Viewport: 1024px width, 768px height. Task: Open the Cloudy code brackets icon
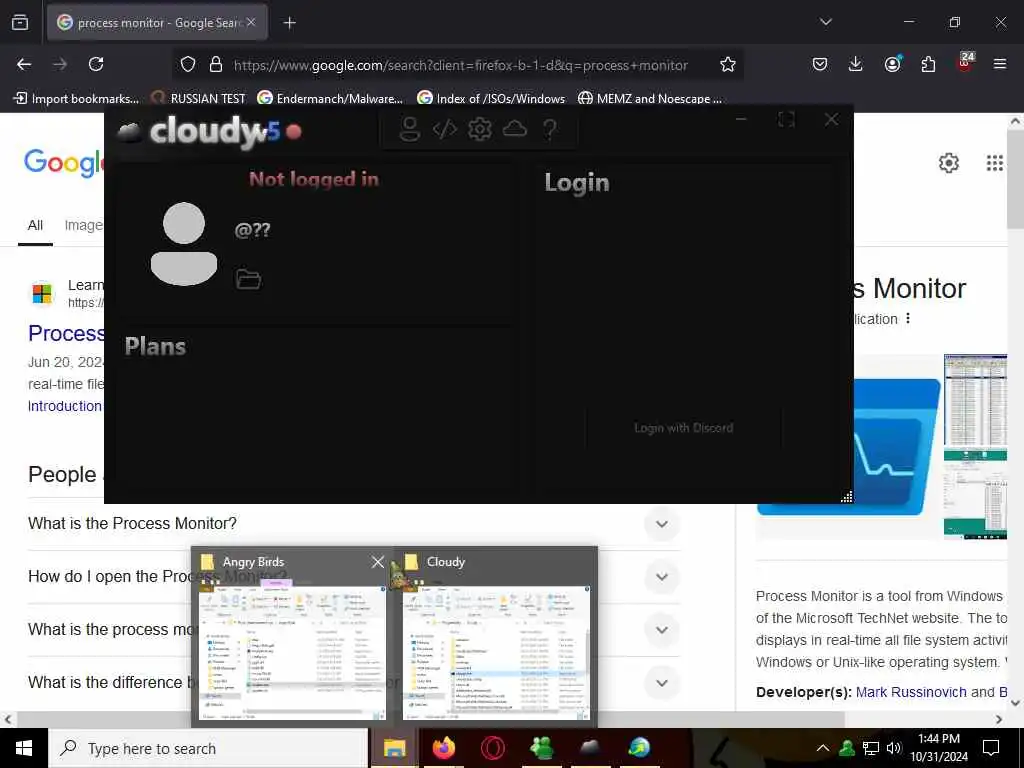(x=445, y=129)
